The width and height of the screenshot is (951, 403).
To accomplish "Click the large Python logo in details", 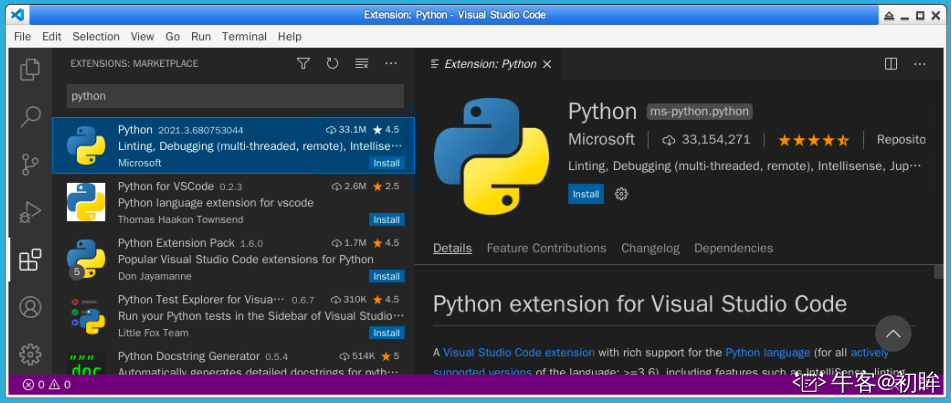I will pyautogui.click(x=492, y=157).
